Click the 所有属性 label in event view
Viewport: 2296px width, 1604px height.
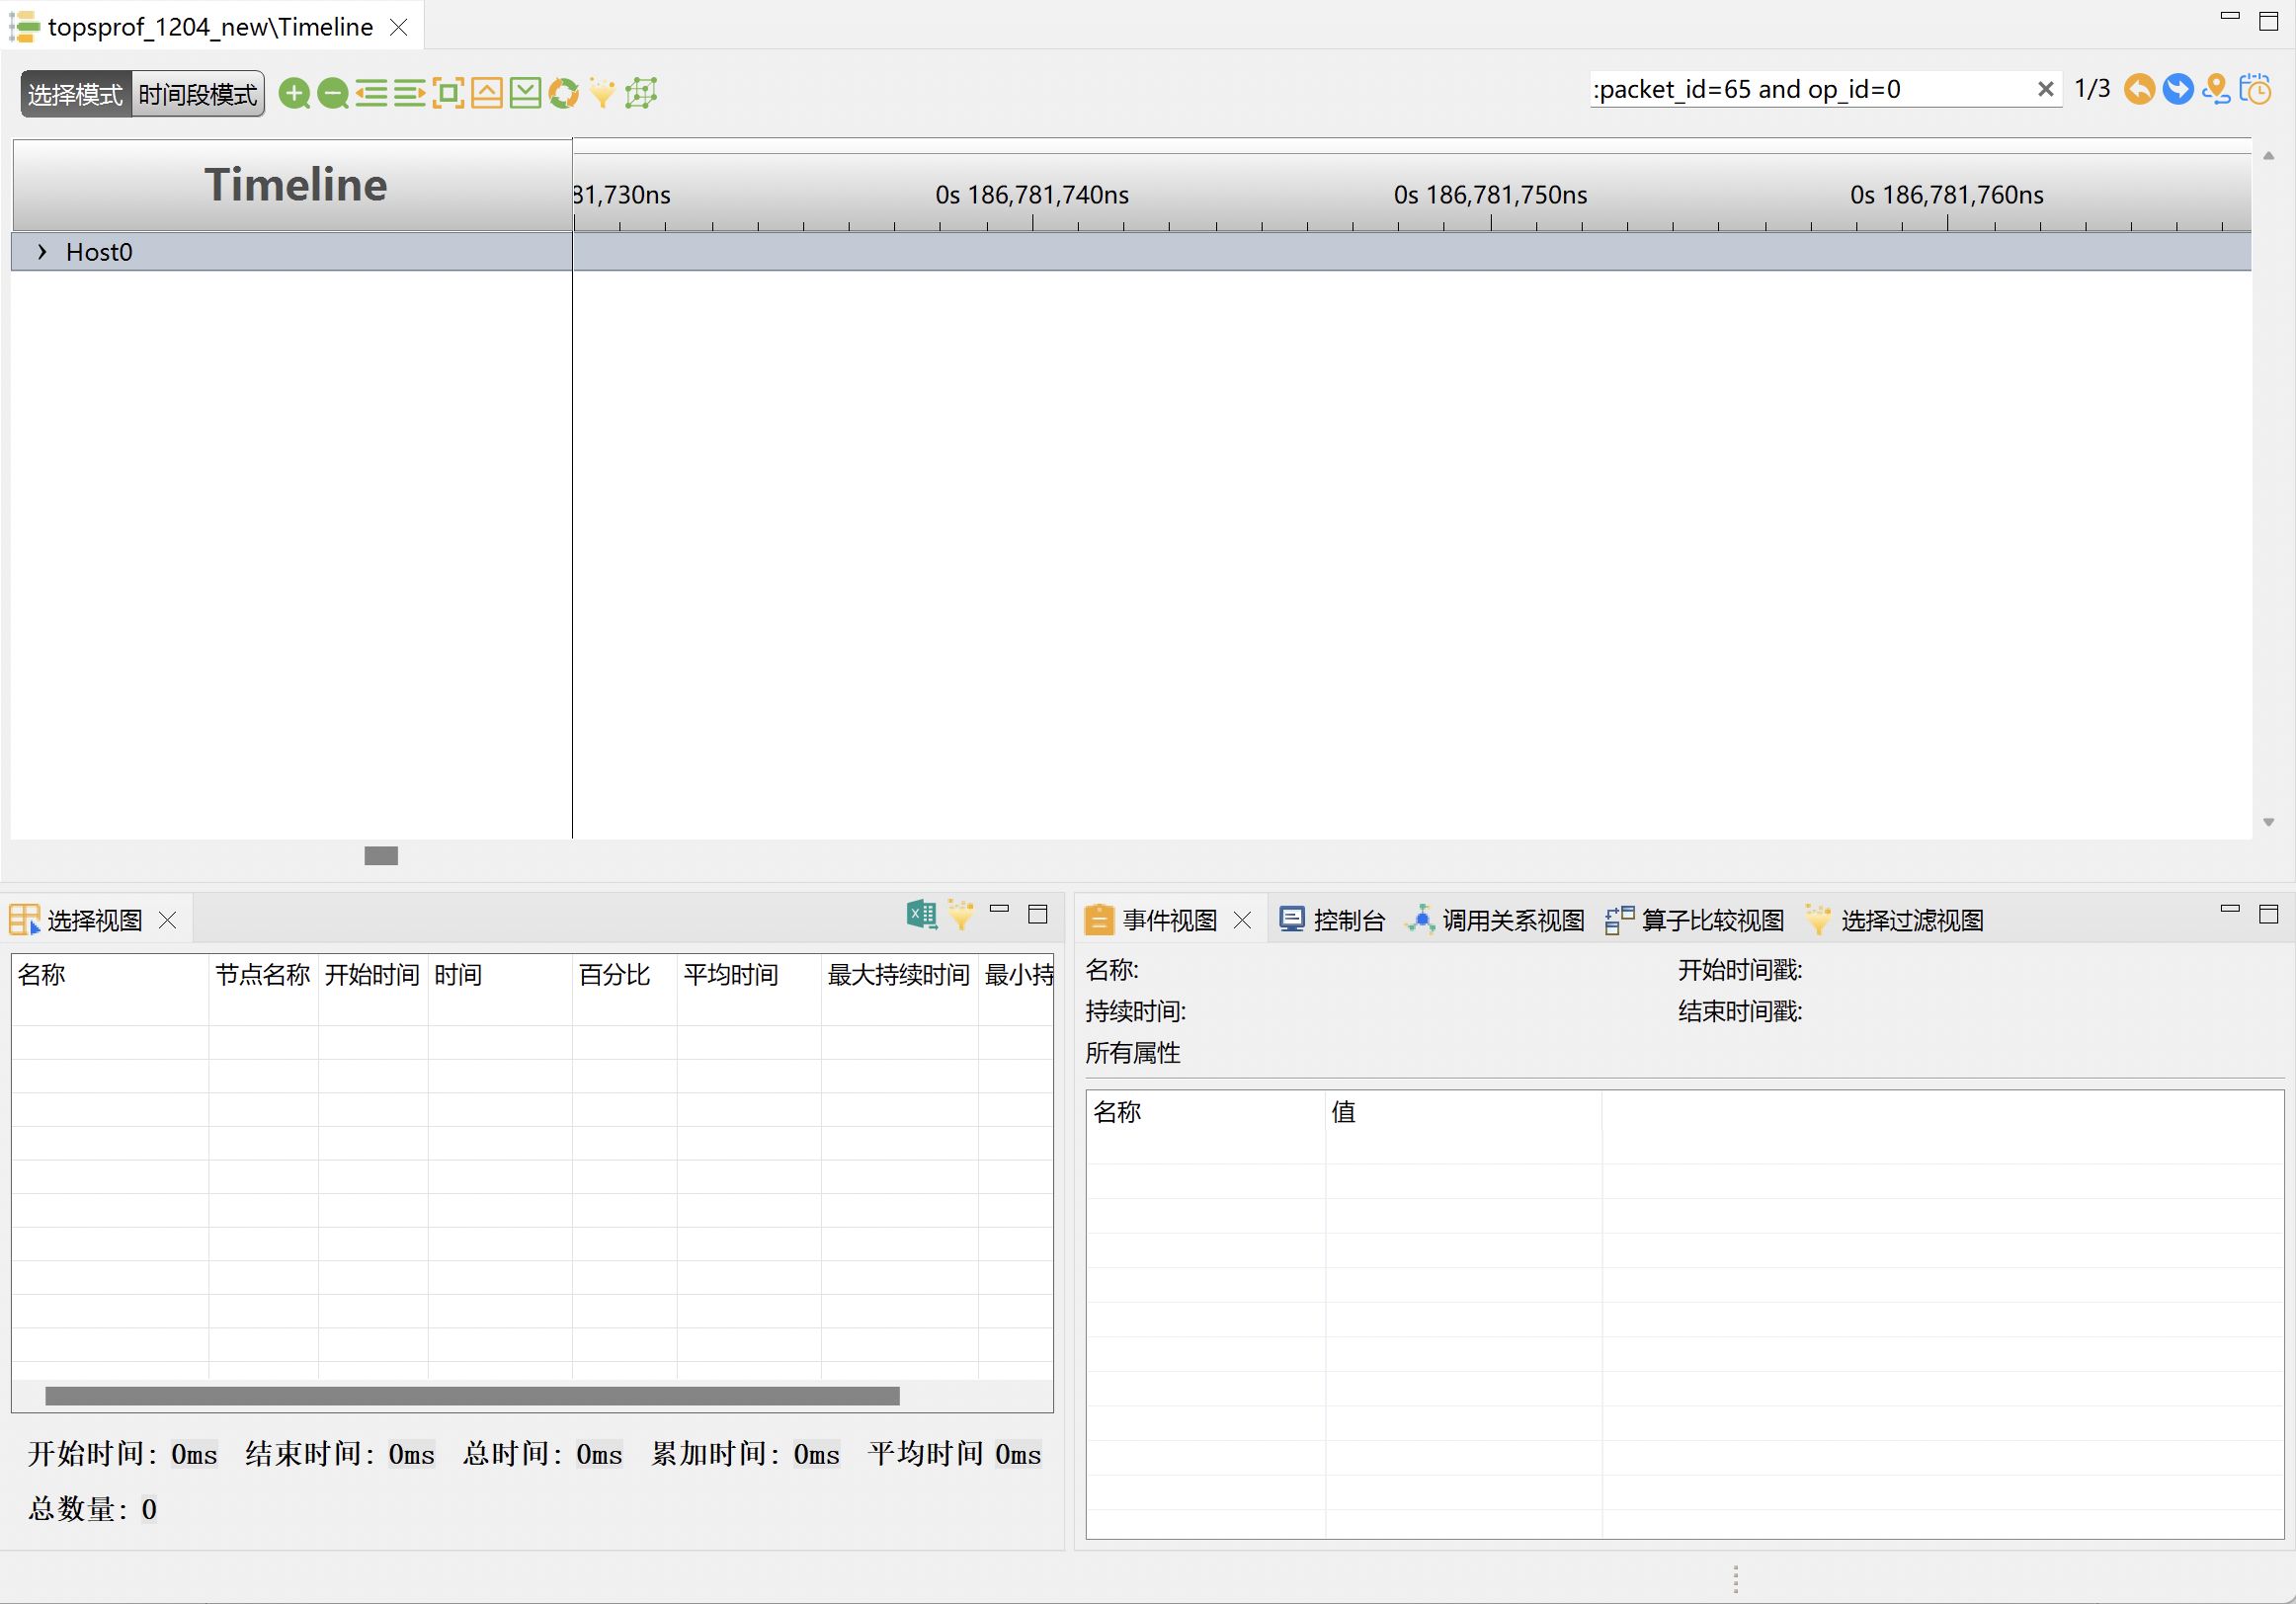pos(1133,1053)
